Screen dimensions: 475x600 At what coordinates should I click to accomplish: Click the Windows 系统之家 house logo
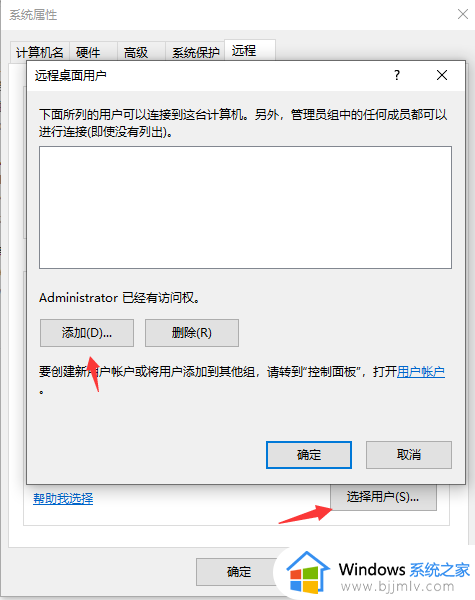click(x=308, y=572)
